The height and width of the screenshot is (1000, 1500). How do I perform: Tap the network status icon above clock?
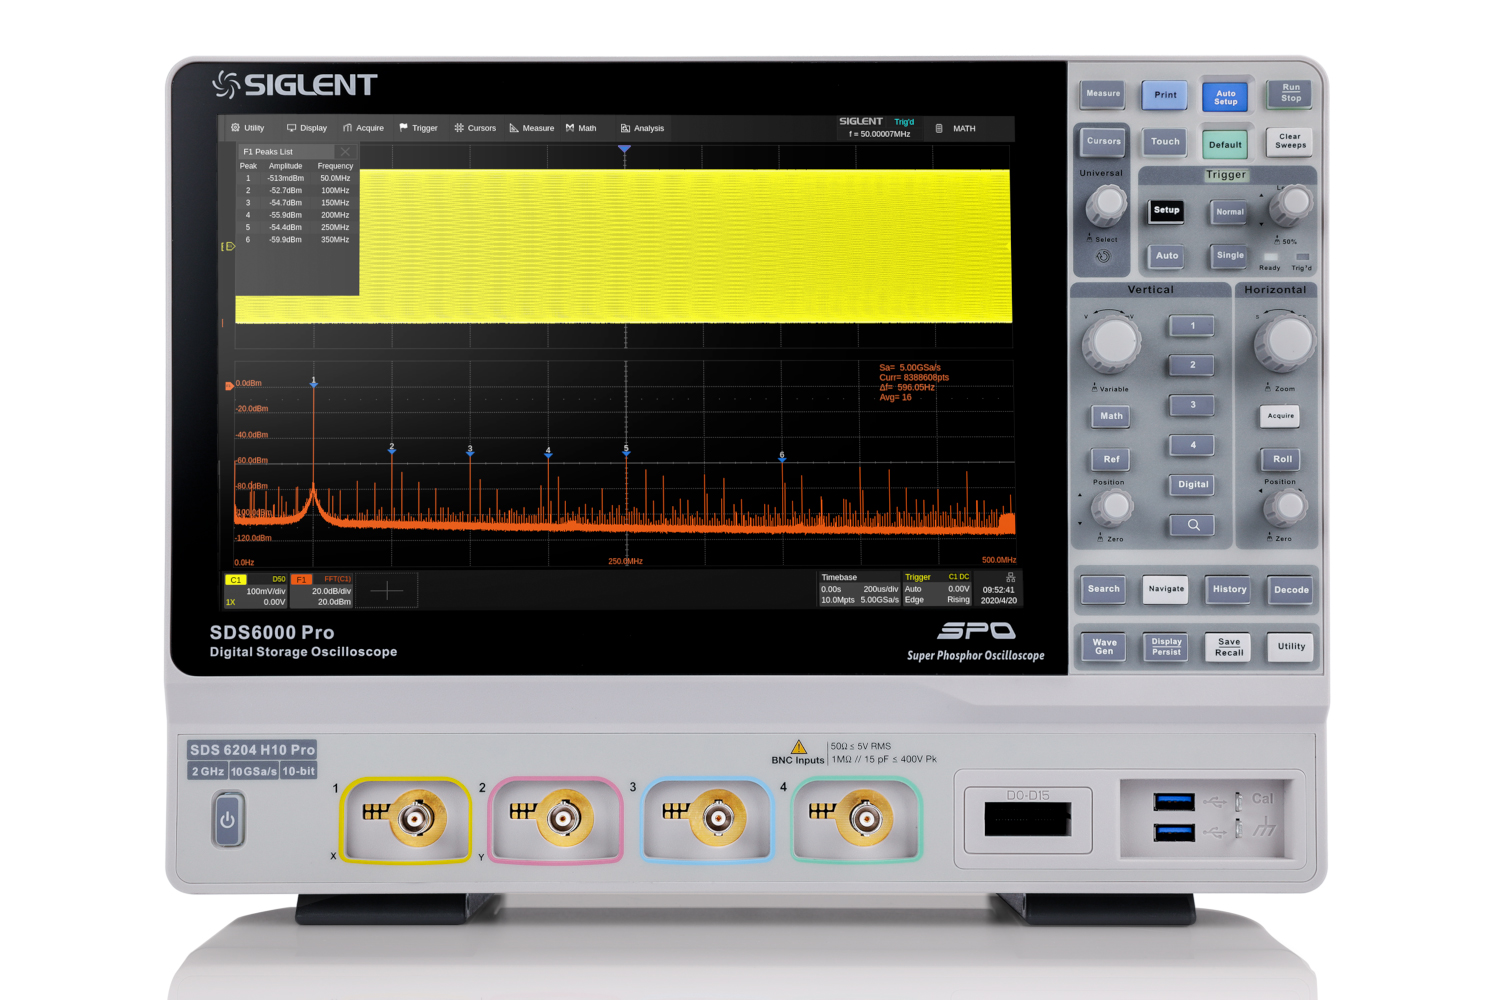point(1010,577)
